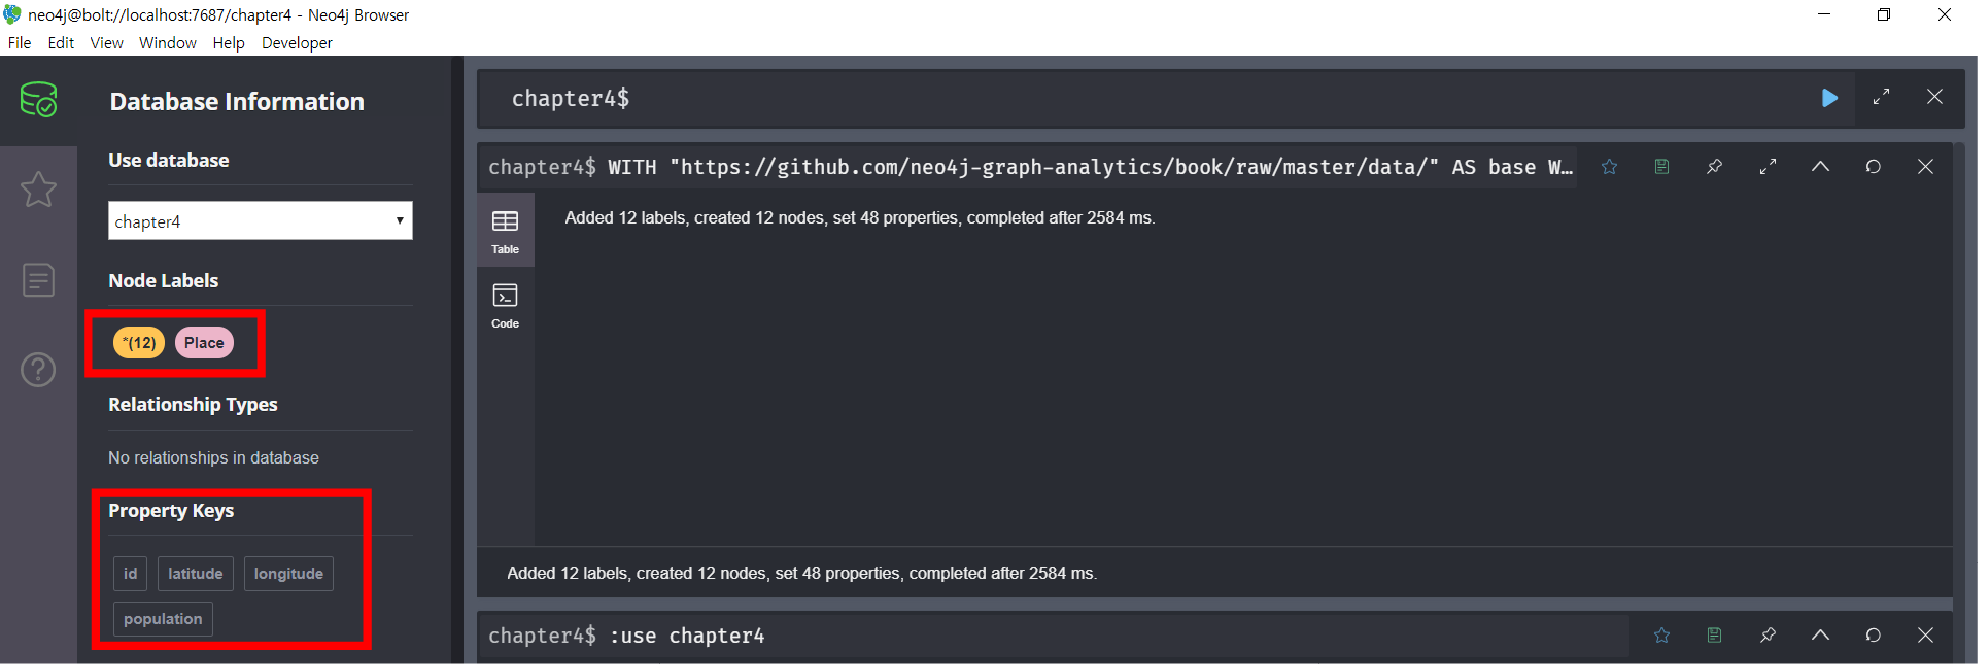The height and width of the screenshot is (664, 1978).
Task: Click the longitude property key
Action: pos(288,574)
